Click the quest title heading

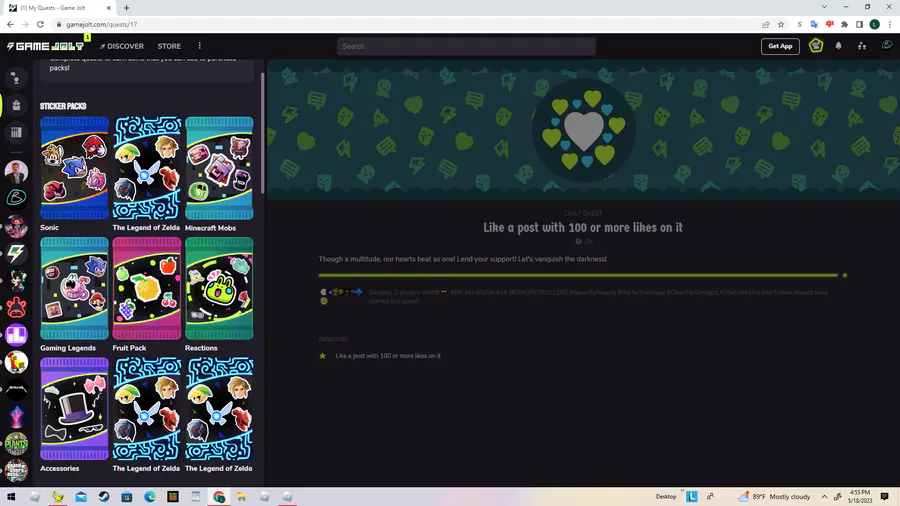(583, 227)
